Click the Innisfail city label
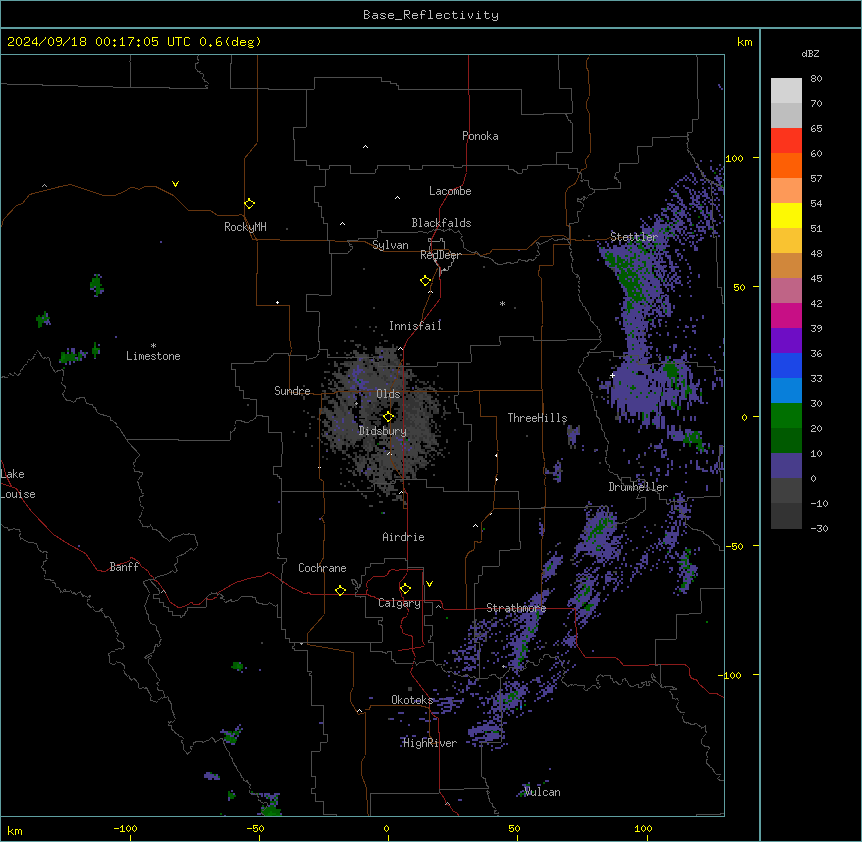Image resolution: width=862 pixels, height=842 pixels. [x=415, y=326]
